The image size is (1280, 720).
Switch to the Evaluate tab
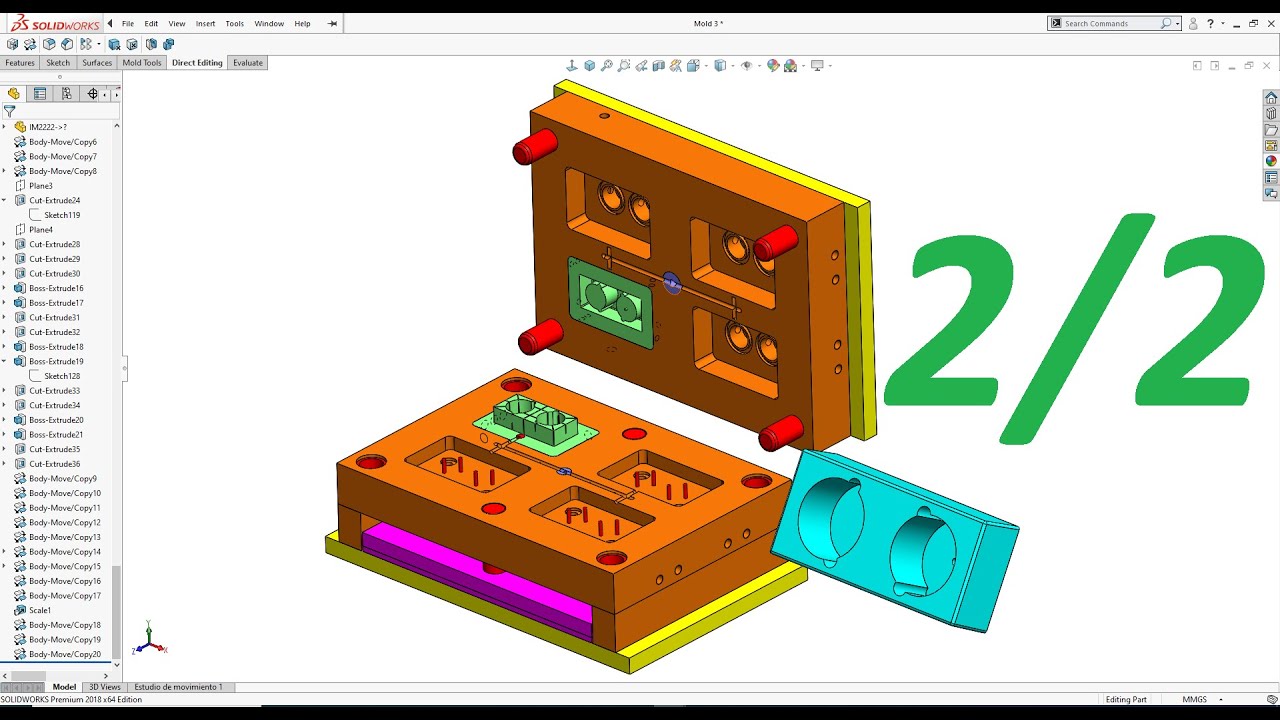click(x=248, y=62)
